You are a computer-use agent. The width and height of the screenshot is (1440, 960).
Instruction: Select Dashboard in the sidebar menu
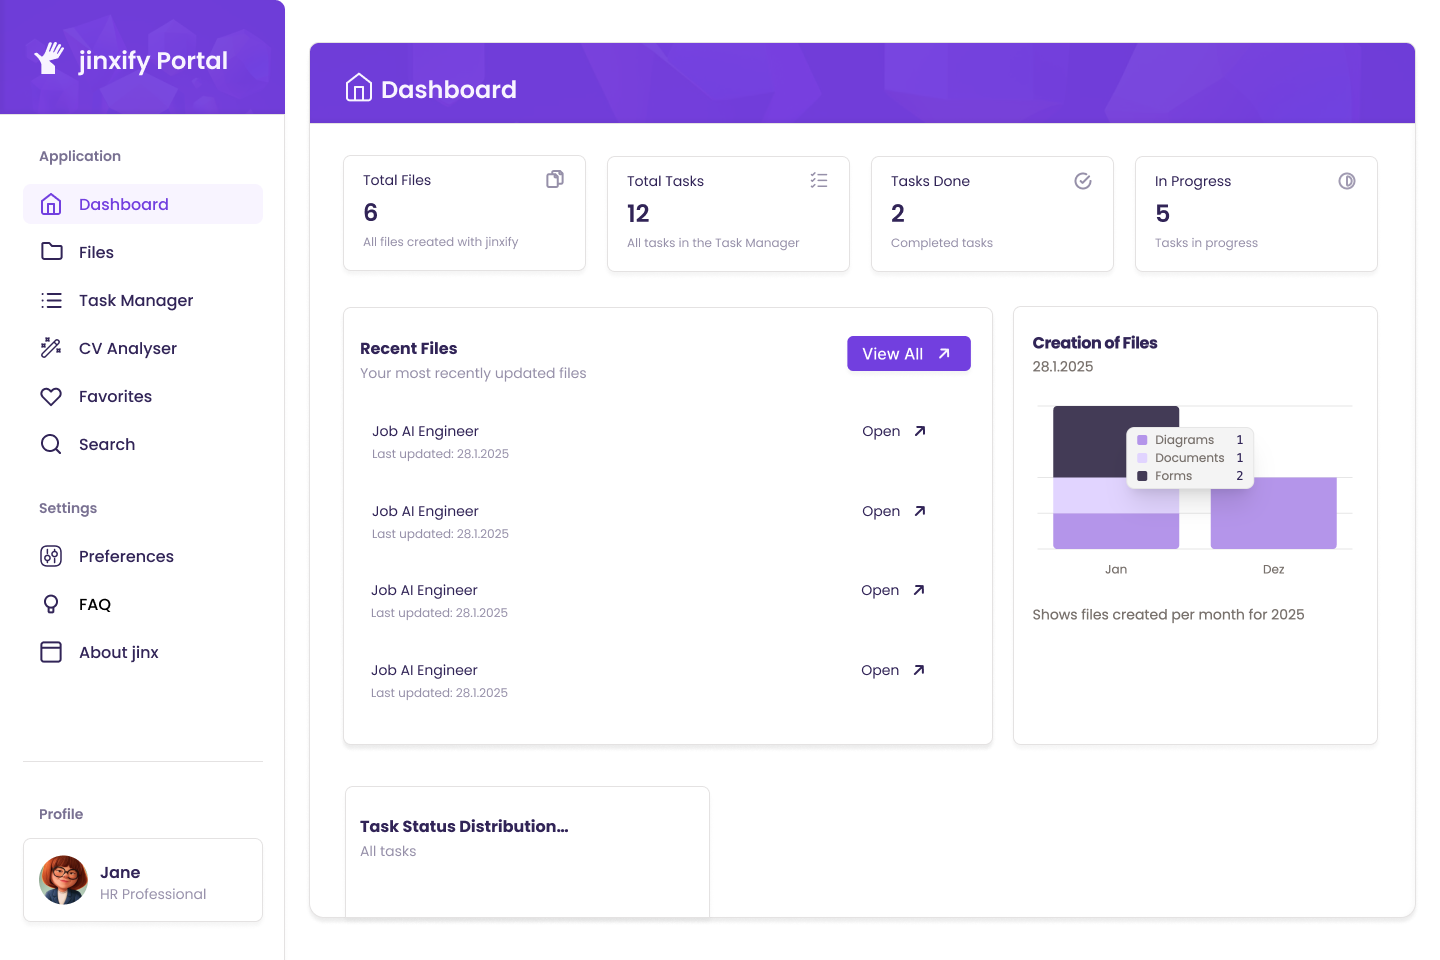coord(143,204)
